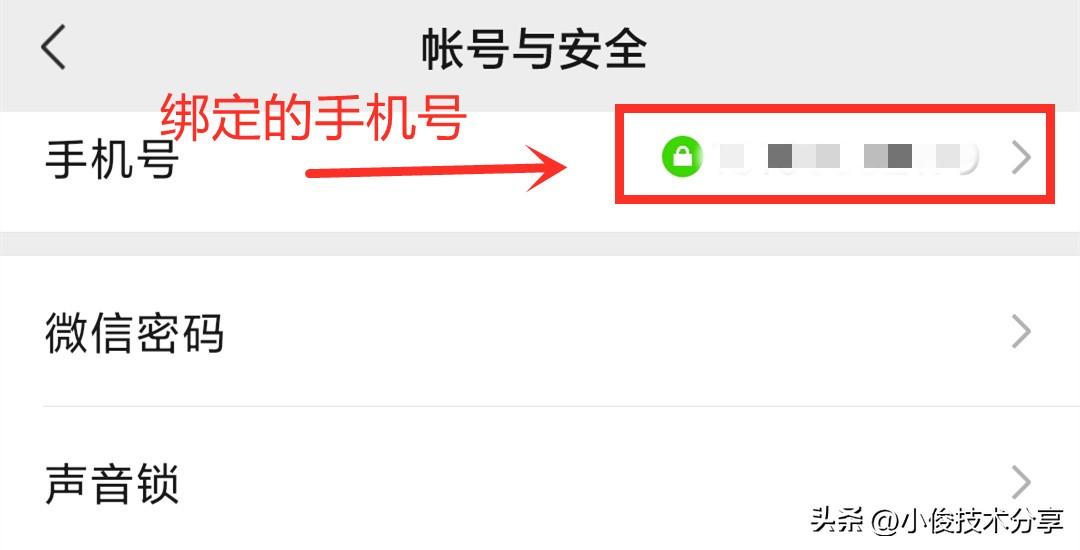Click the empty header area right of the title
The height and width of the screenshot is (550, 1080).
point(861,48)
